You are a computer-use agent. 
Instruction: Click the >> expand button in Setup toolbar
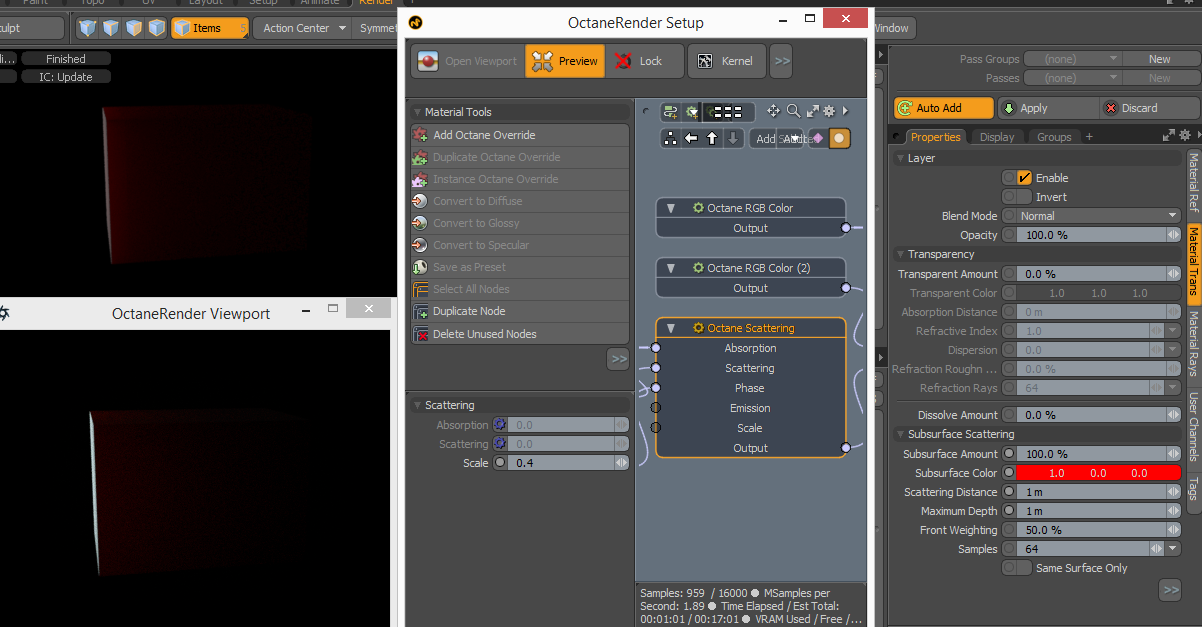782,61
